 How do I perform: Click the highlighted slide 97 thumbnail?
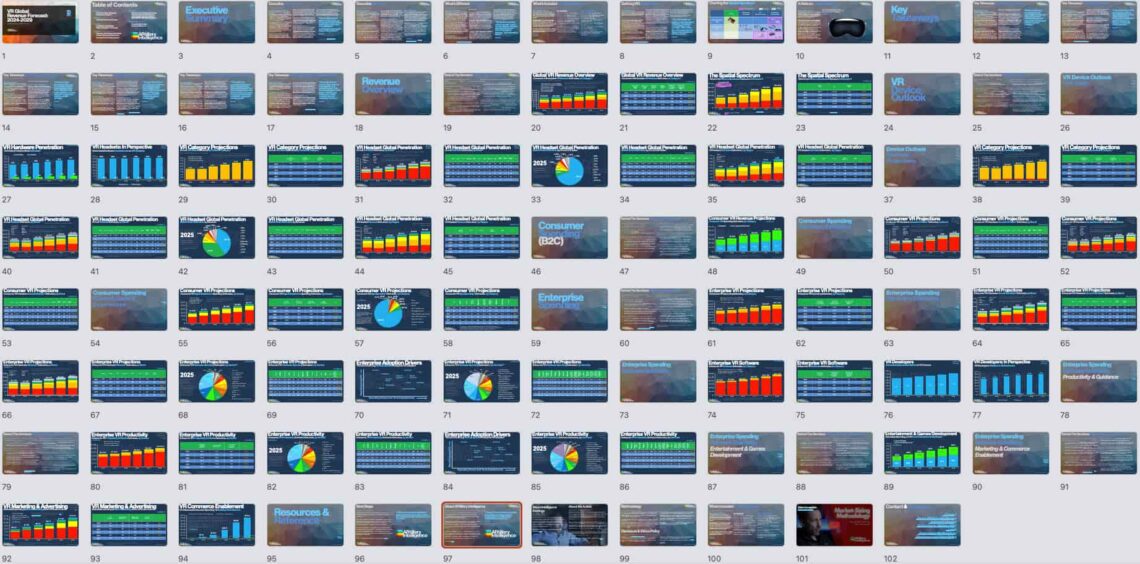tap(481, 525)
